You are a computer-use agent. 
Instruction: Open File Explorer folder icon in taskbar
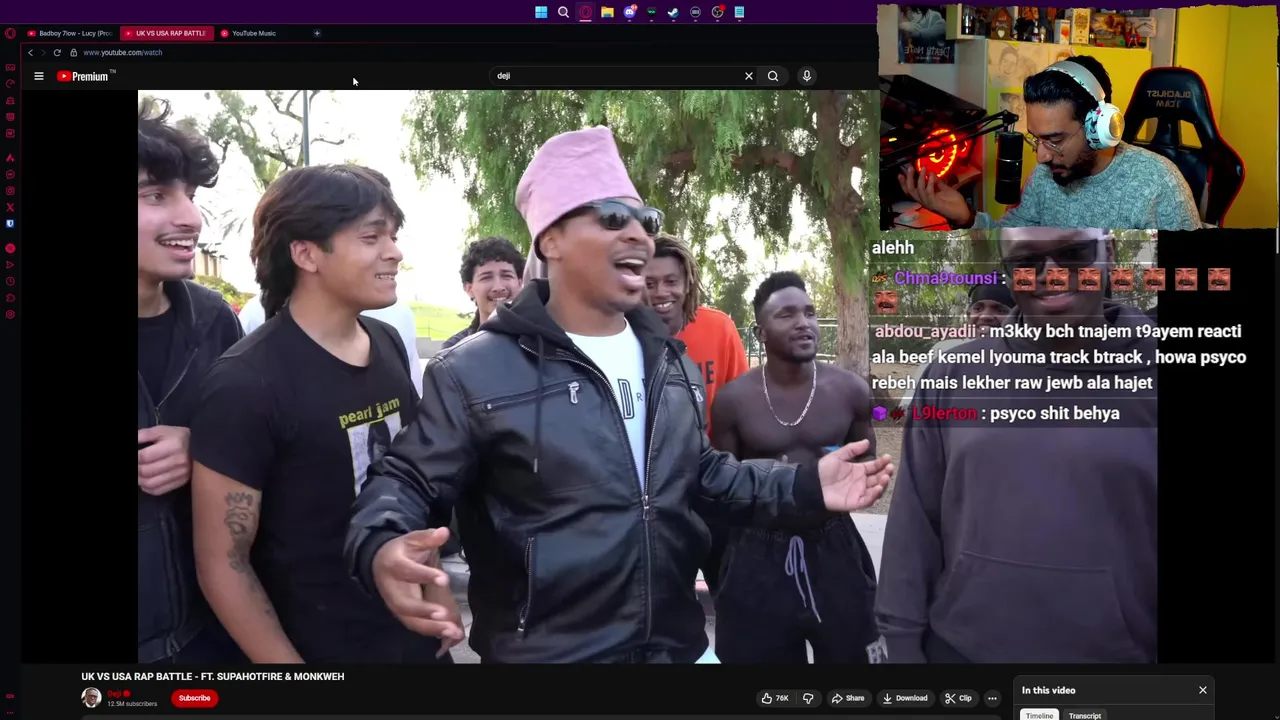point(607,12)
